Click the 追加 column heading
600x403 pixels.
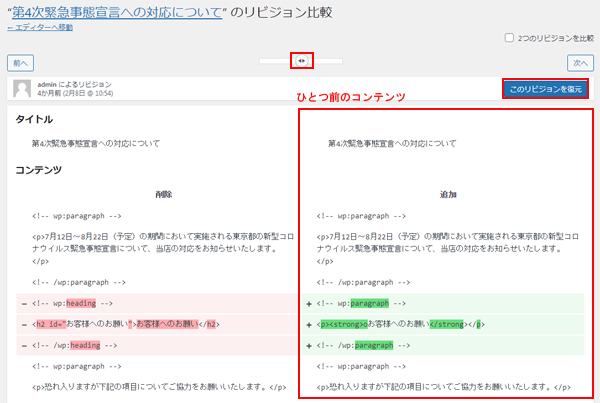[448, 194]
